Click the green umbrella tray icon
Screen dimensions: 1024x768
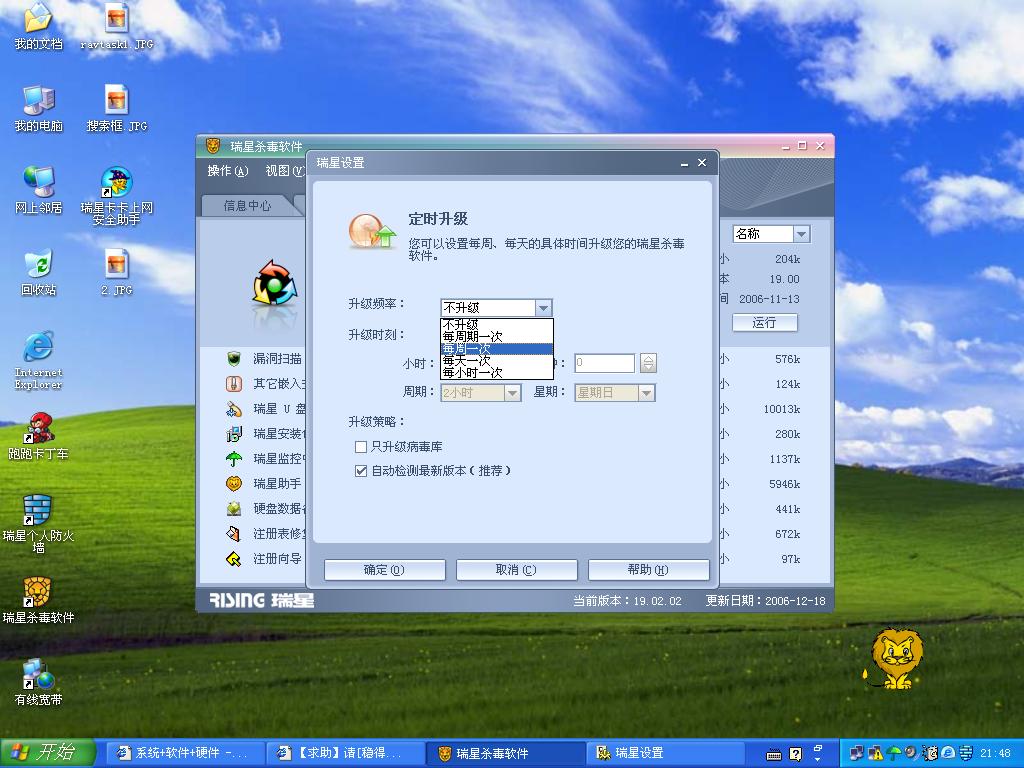tap(894, 753)
